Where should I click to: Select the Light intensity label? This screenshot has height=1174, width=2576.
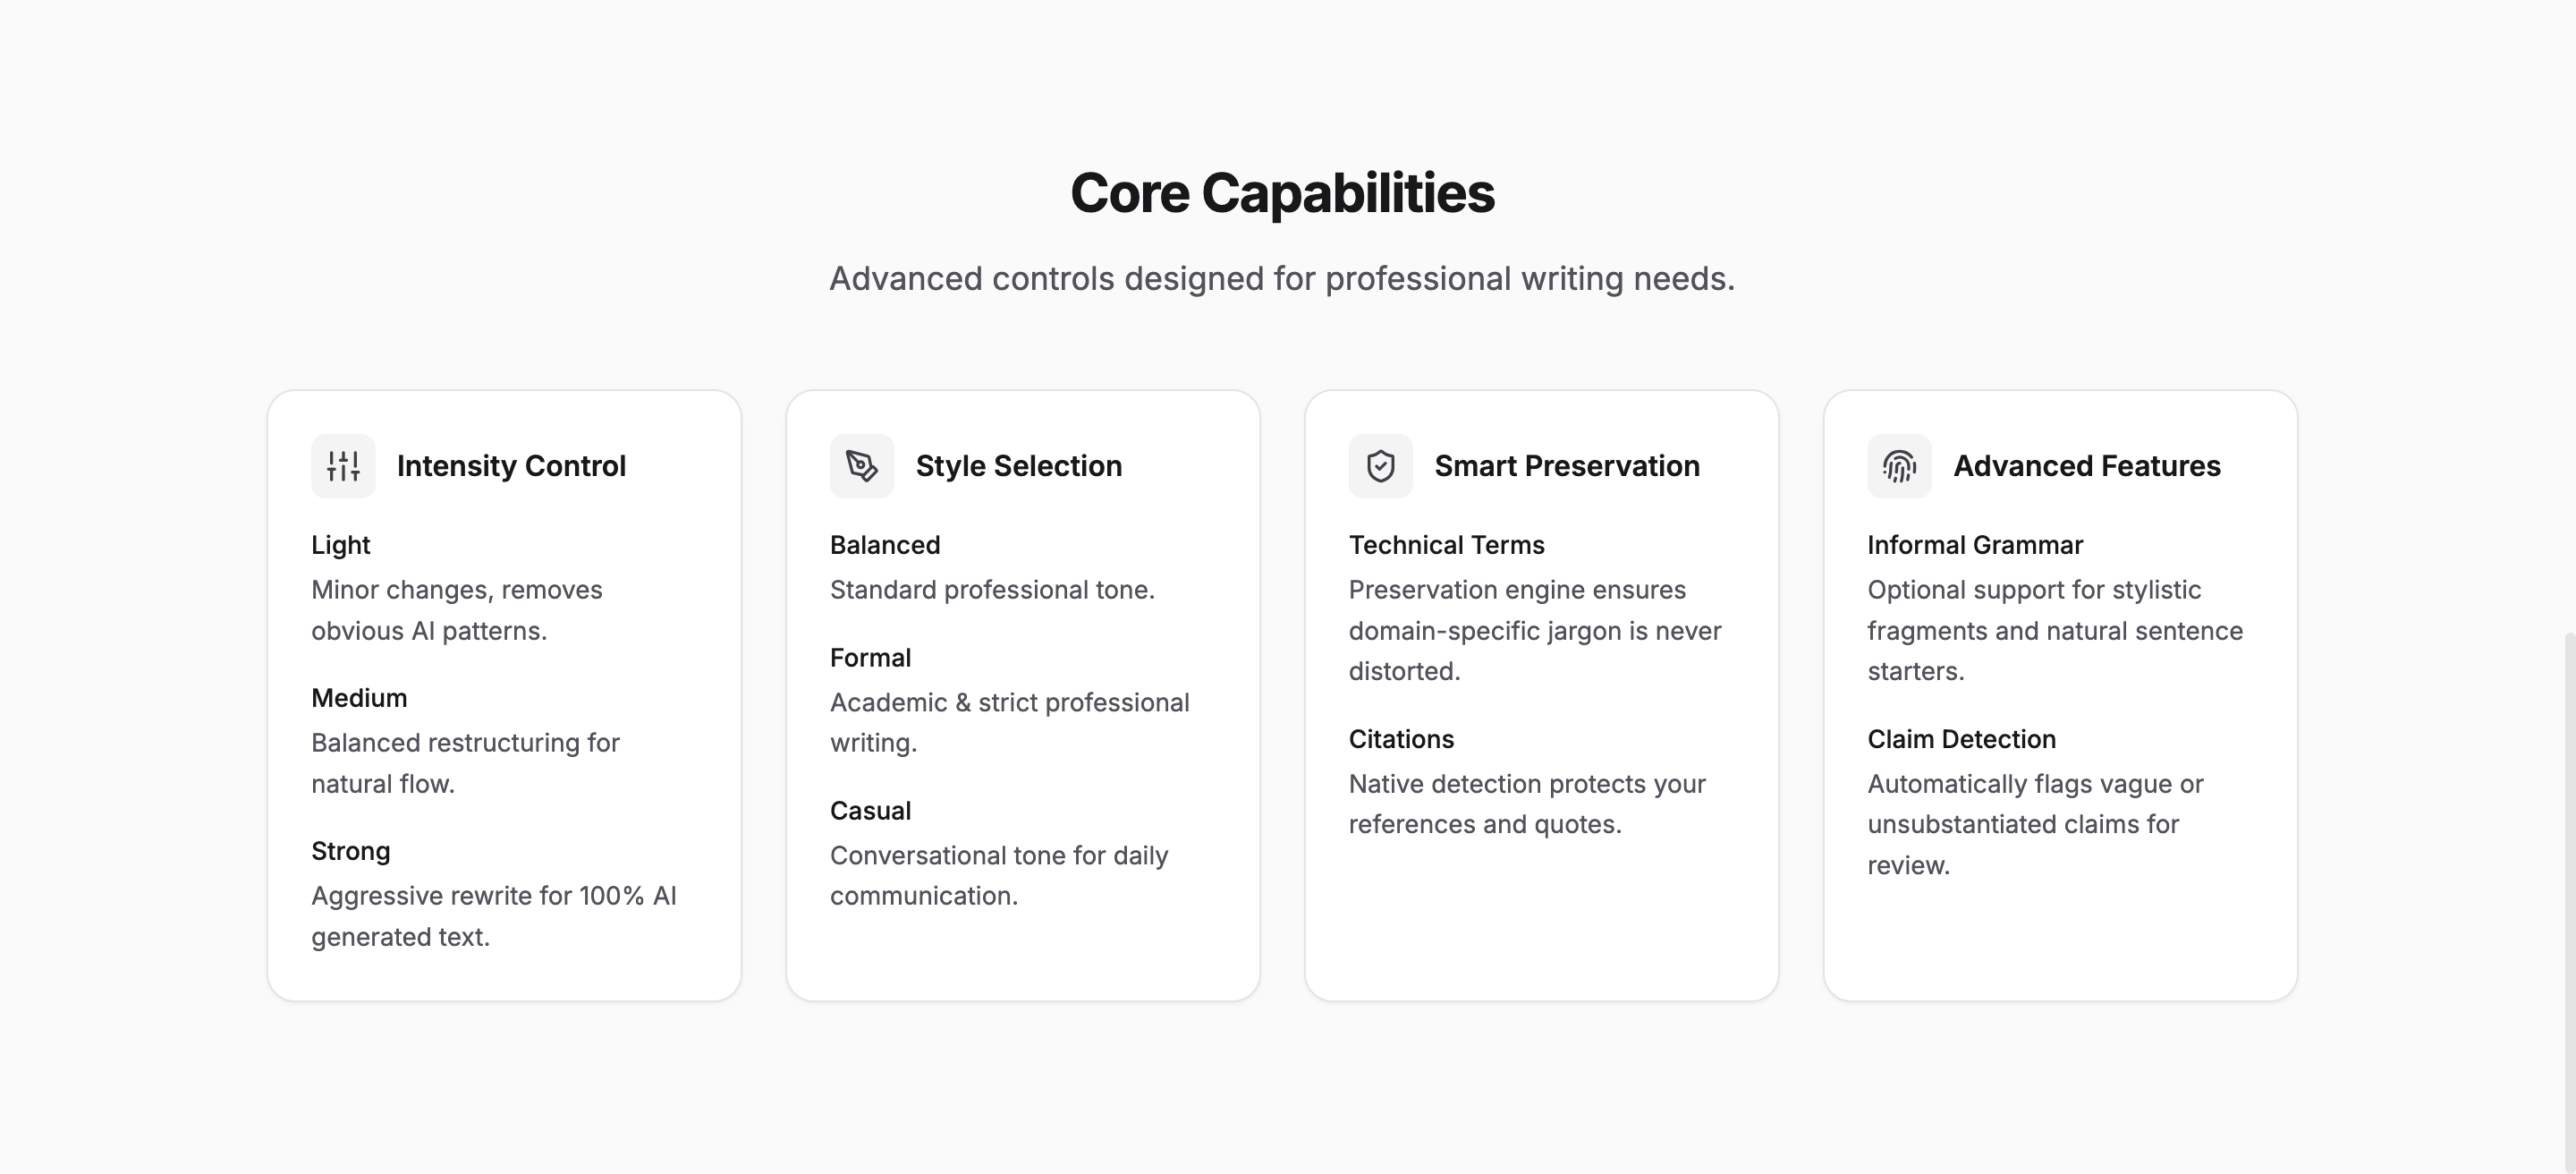click(341, 545)
